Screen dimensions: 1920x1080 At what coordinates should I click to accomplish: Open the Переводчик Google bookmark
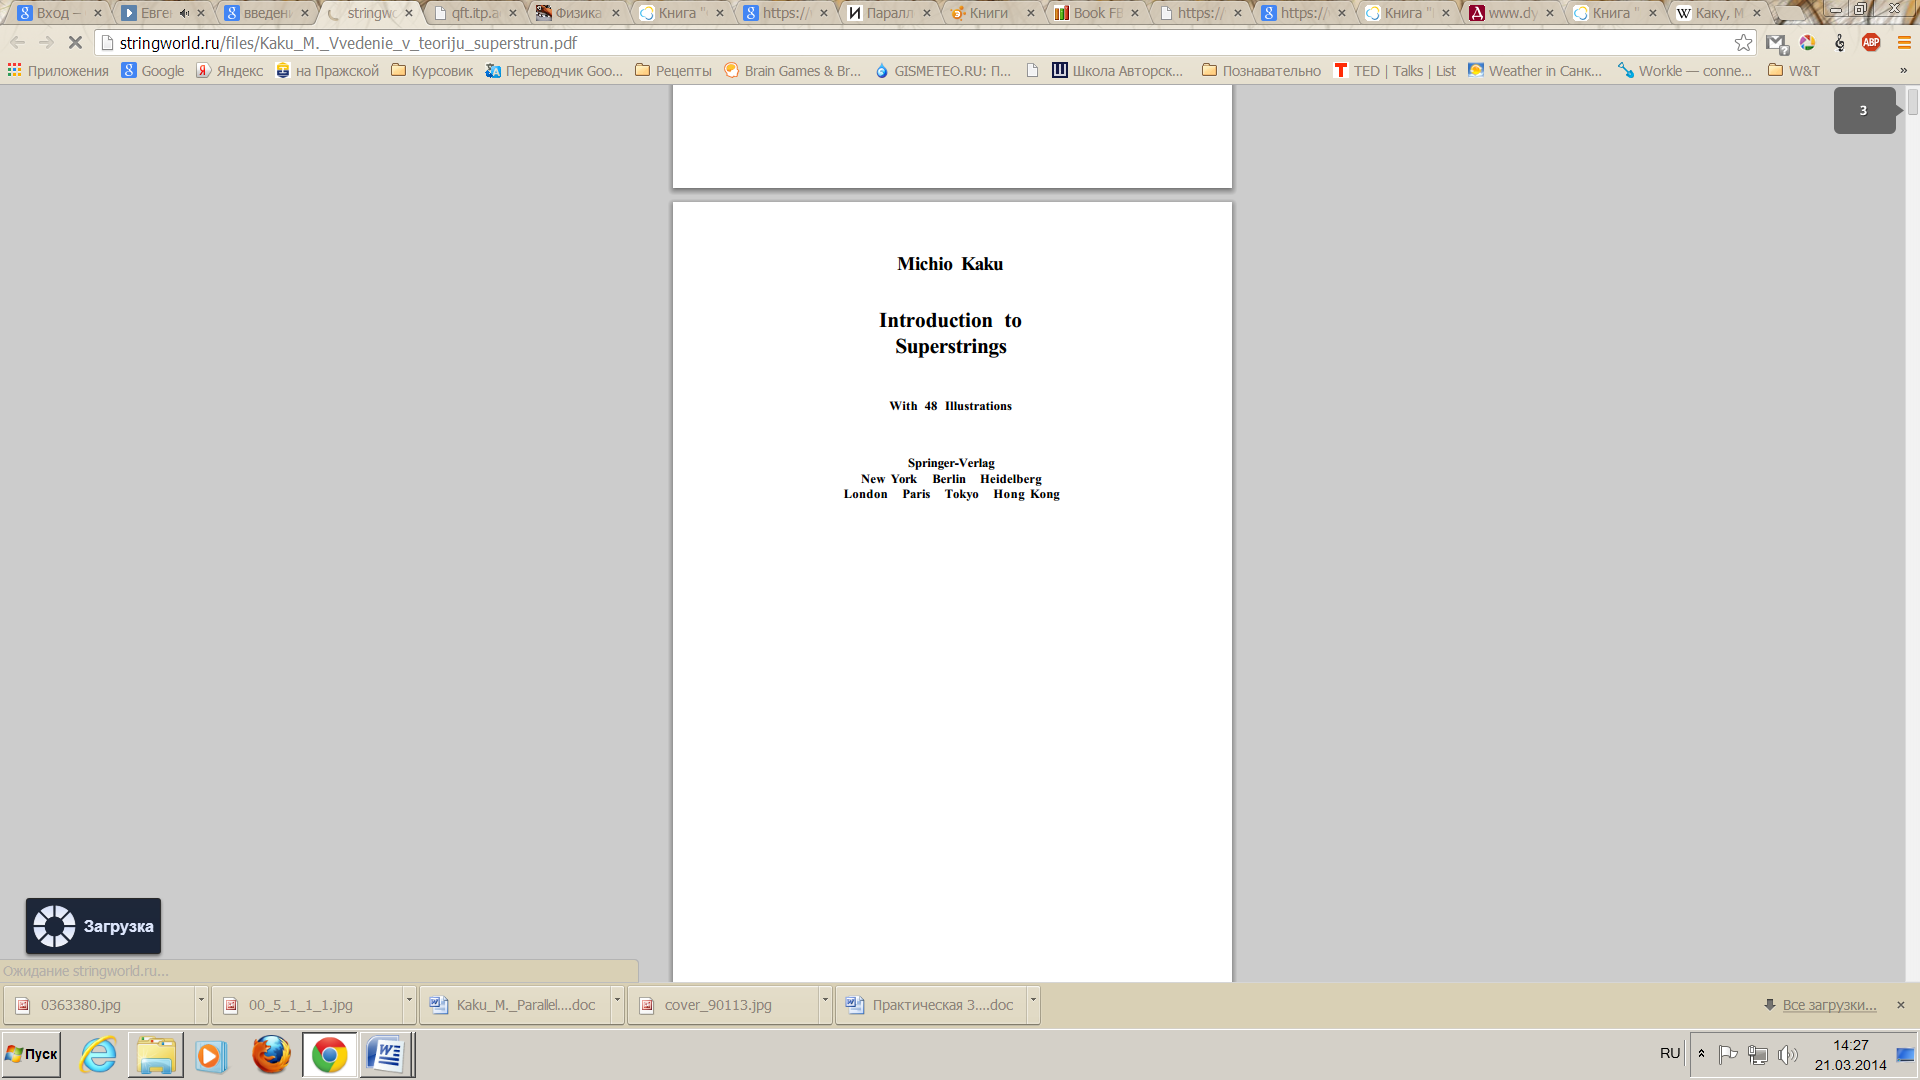tap(554, 71)
